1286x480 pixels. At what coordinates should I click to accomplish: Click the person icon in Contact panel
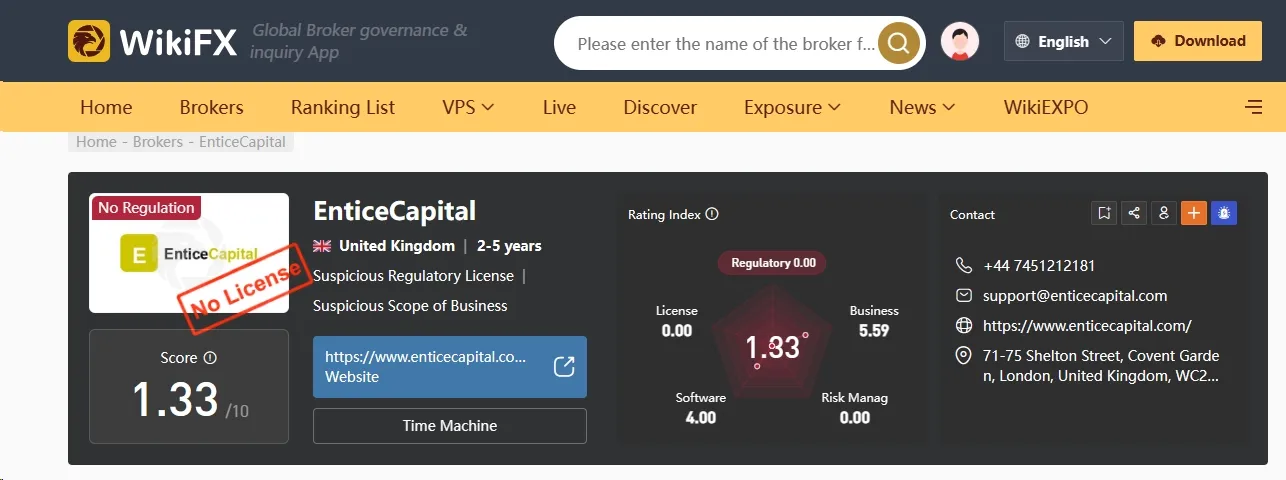1163,213
